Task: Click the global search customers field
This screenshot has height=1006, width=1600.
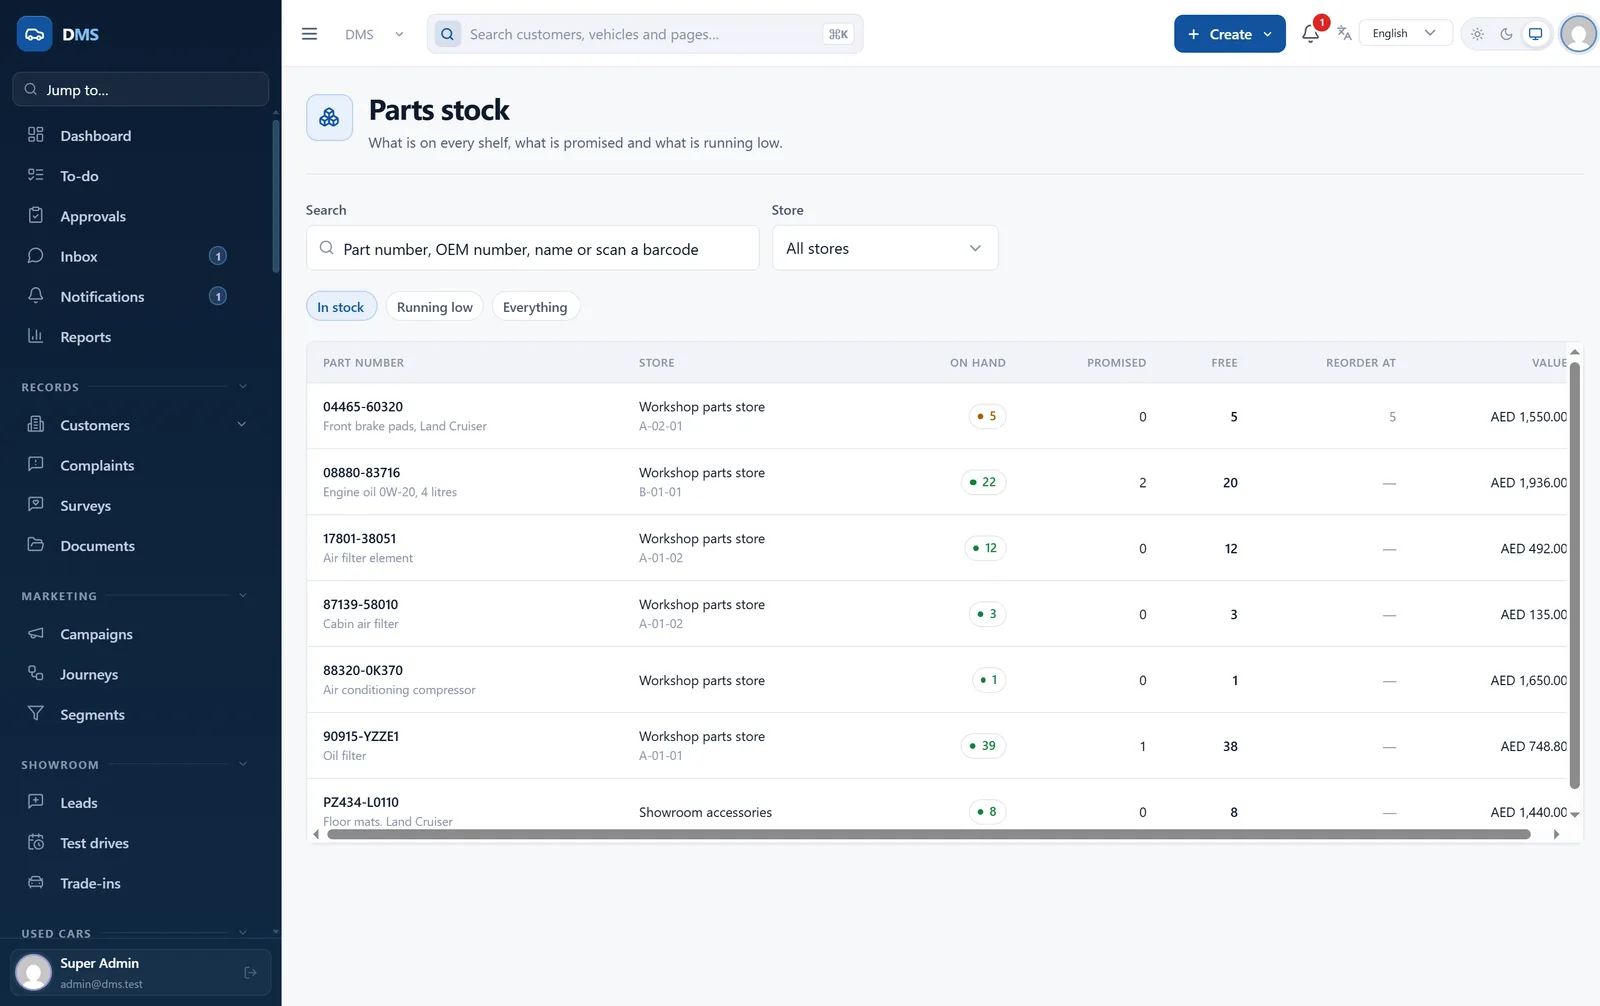Action: click(645, 34)
